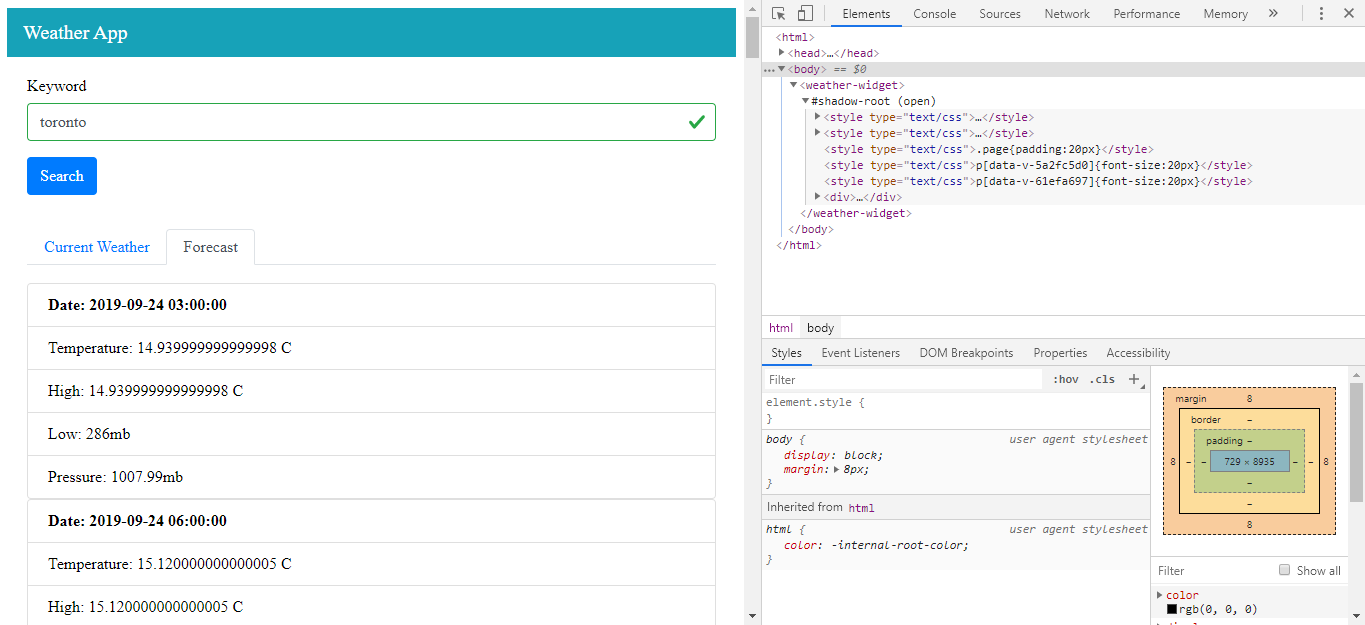Open the Accessibility sub-tab
The width and height of the screenshot is (1365, 625).
tap(1138, 353)
